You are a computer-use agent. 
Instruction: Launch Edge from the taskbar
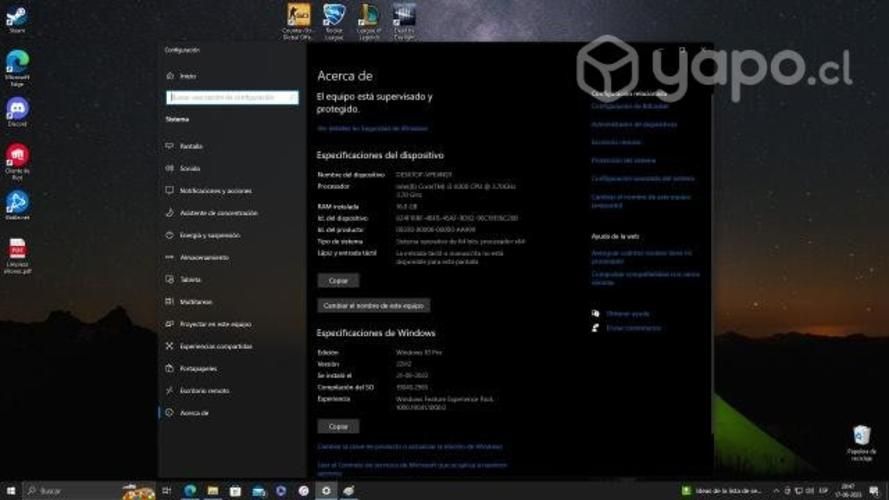(190, 490)
